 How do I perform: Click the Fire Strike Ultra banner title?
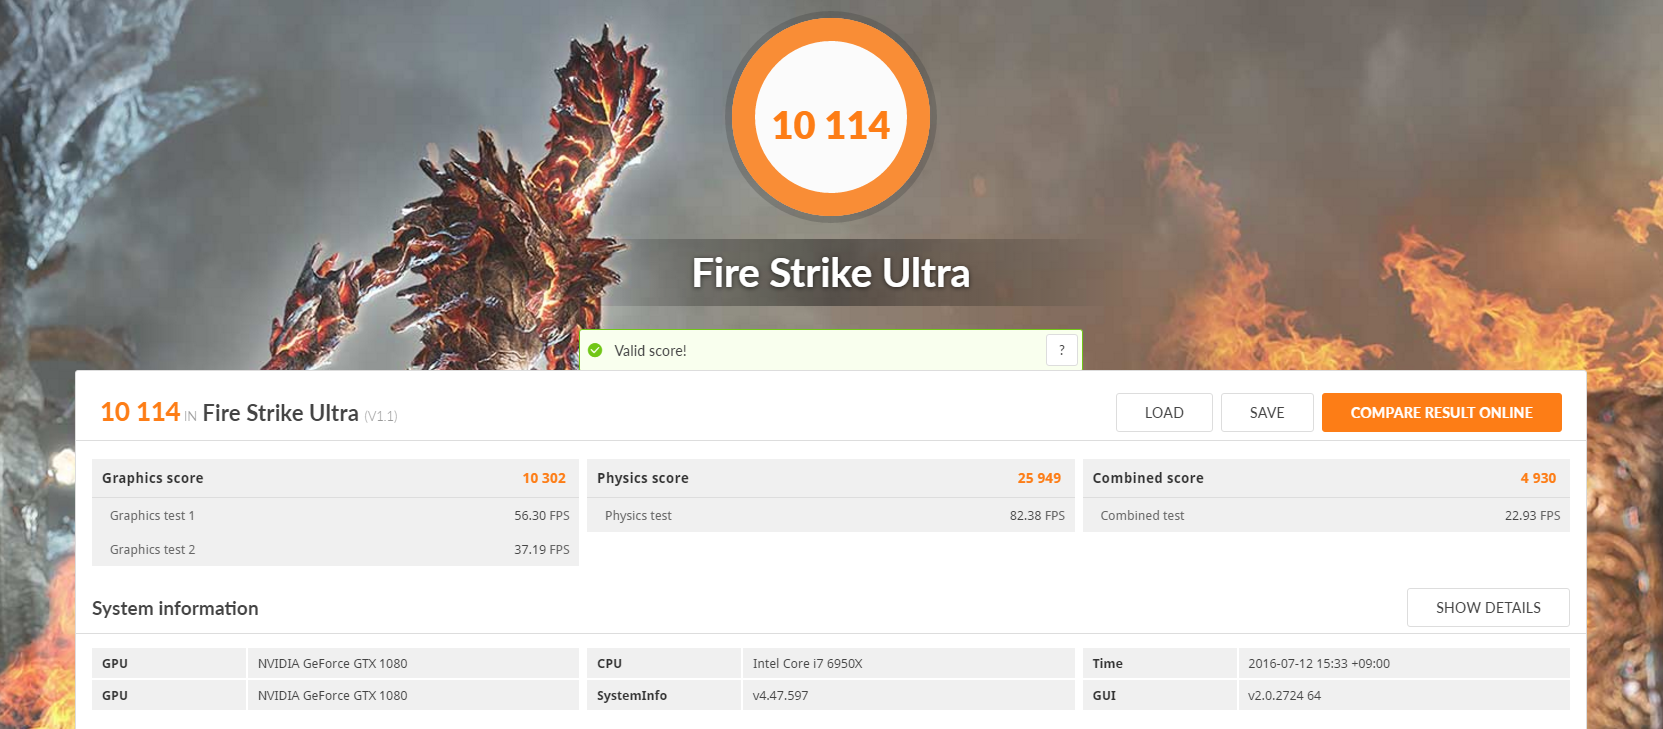coord(831,273)
